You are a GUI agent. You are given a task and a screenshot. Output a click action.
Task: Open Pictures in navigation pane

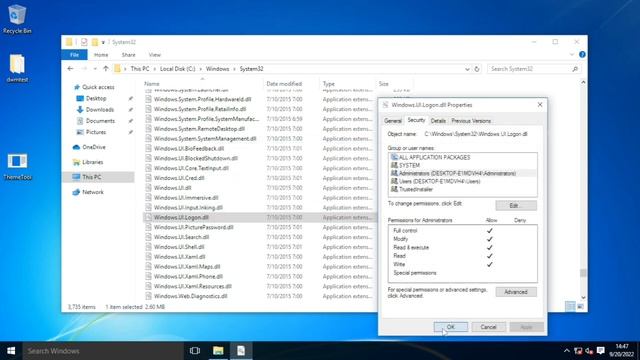tap(96, 132)
